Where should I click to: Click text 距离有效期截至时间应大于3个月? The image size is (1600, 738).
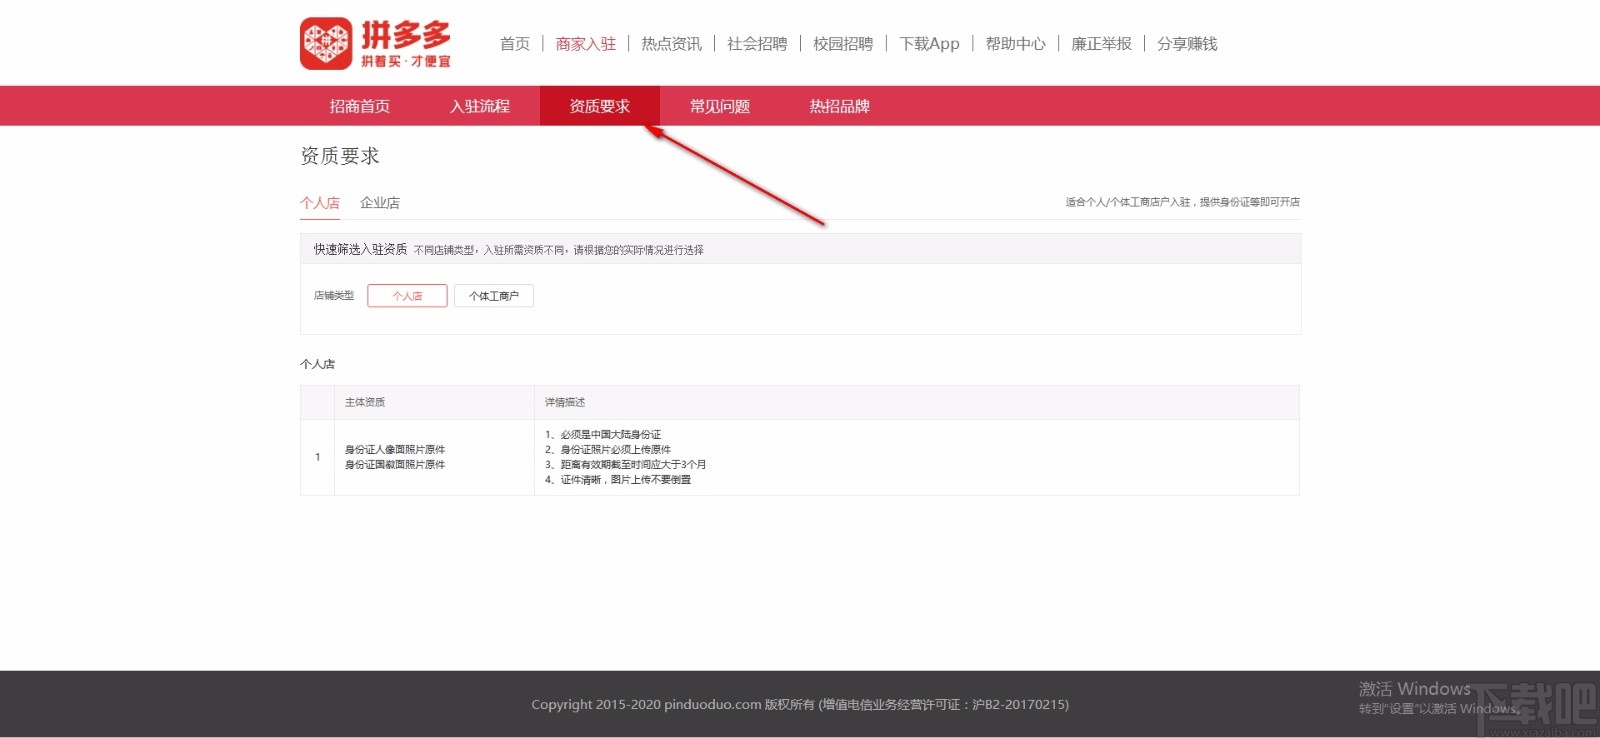[634, 465]
